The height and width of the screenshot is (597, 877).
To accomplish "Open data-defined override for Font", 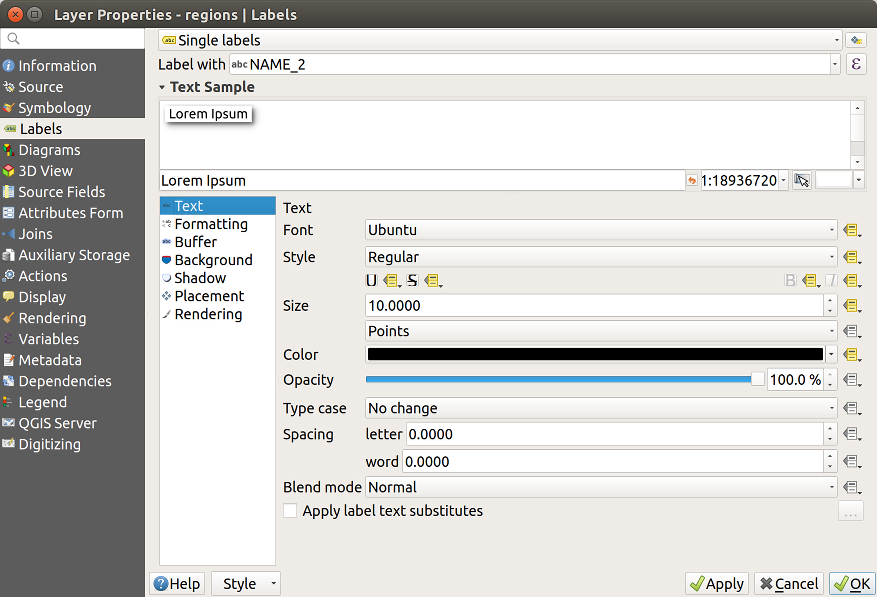I will pos(851,230).
